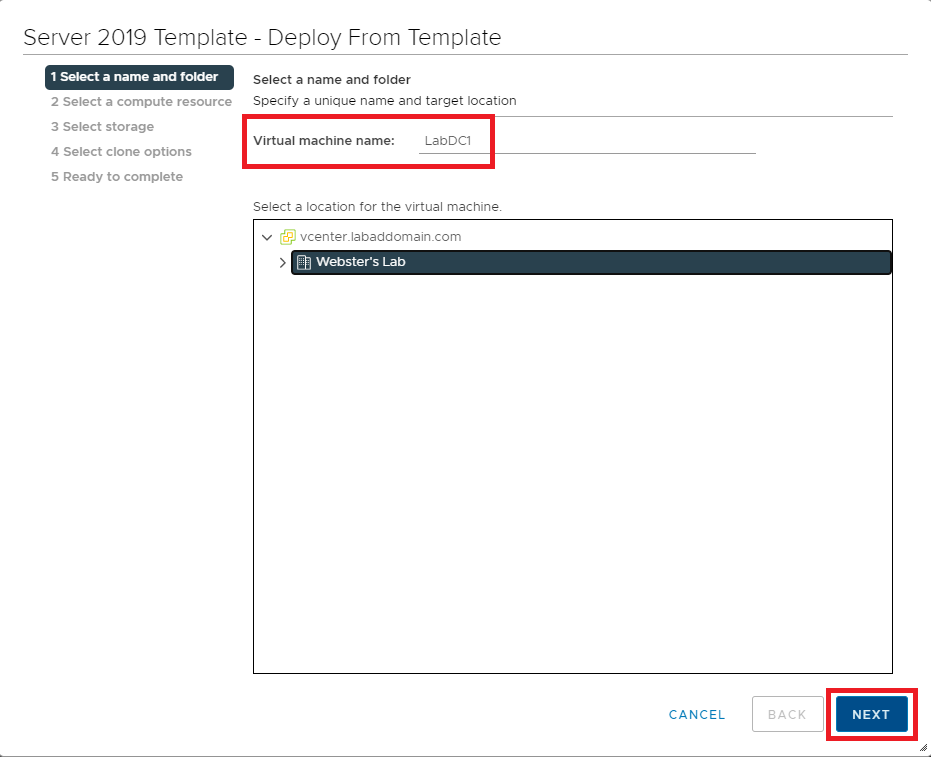Click the 'Select a name and folder' heading
This screenshot has width=931, height=757.
332,80
